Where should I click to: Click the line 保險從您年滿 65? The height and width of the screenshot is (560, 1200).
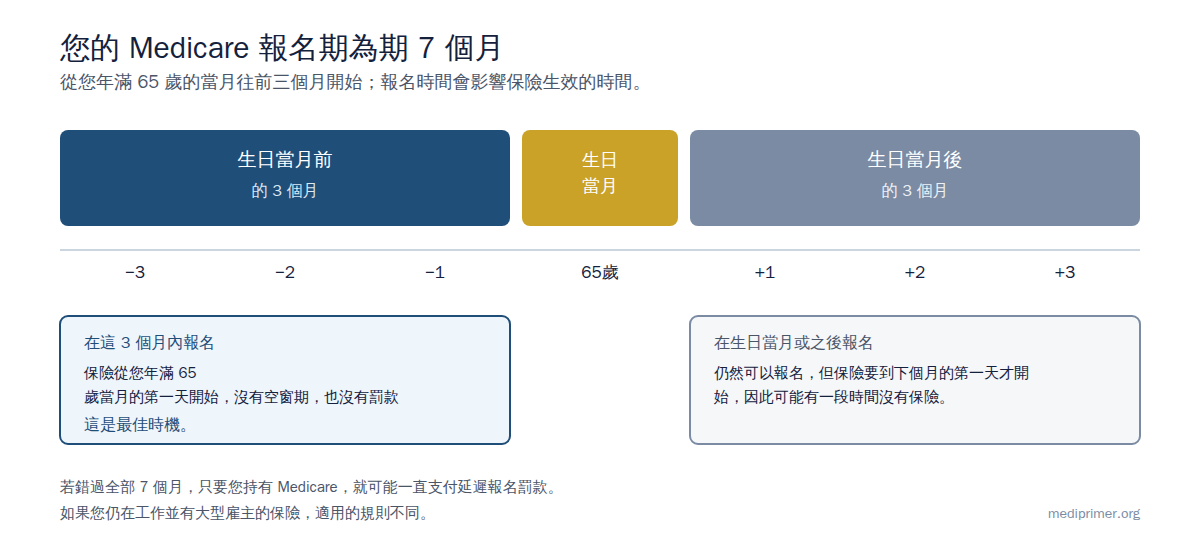140,373
